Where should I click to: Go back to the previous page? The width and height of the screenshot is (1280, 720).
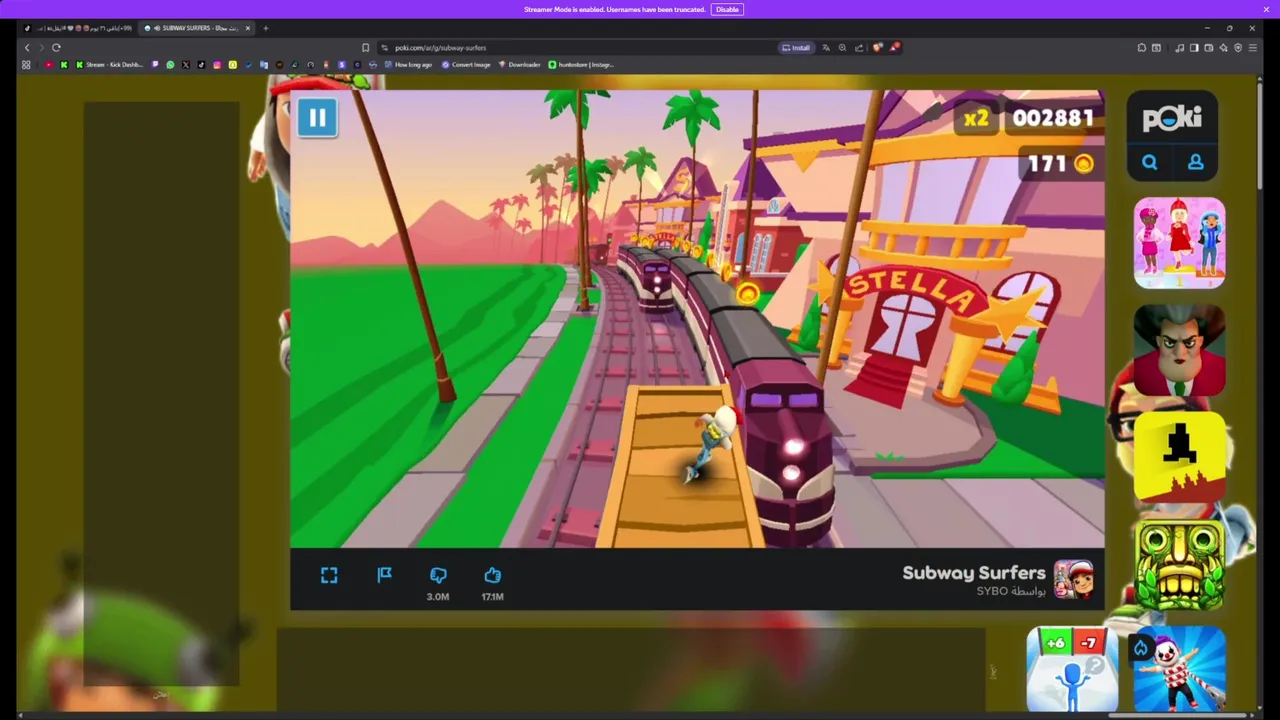point(27,47)
